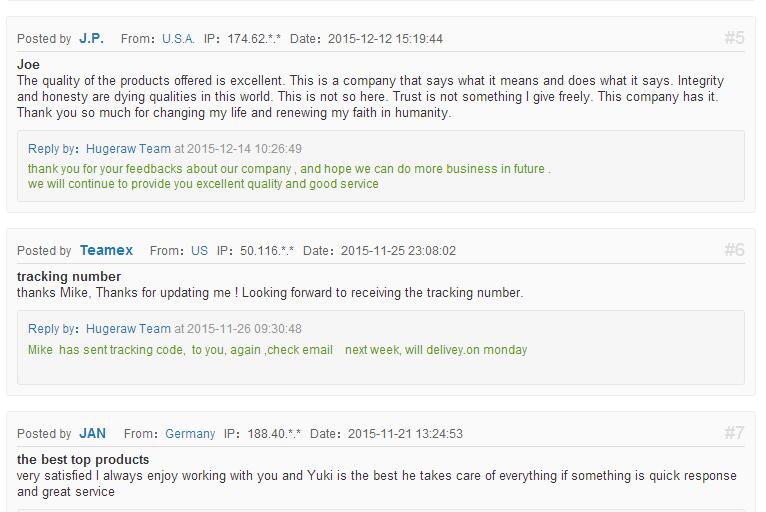This screenshot has height=512, width=766.
Task: Click 'the best top products' post title
Action: pyautogui.click(x=83, y=460)
